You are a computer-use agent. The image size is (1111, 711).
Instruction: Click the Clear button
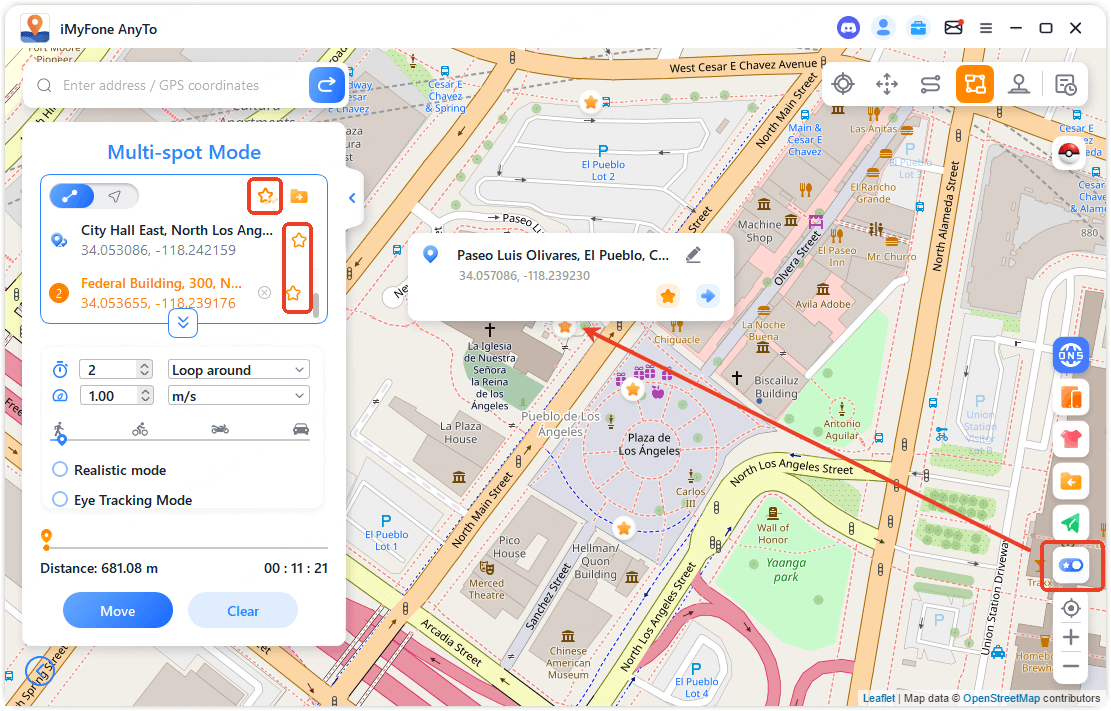(x=243, y=611)
